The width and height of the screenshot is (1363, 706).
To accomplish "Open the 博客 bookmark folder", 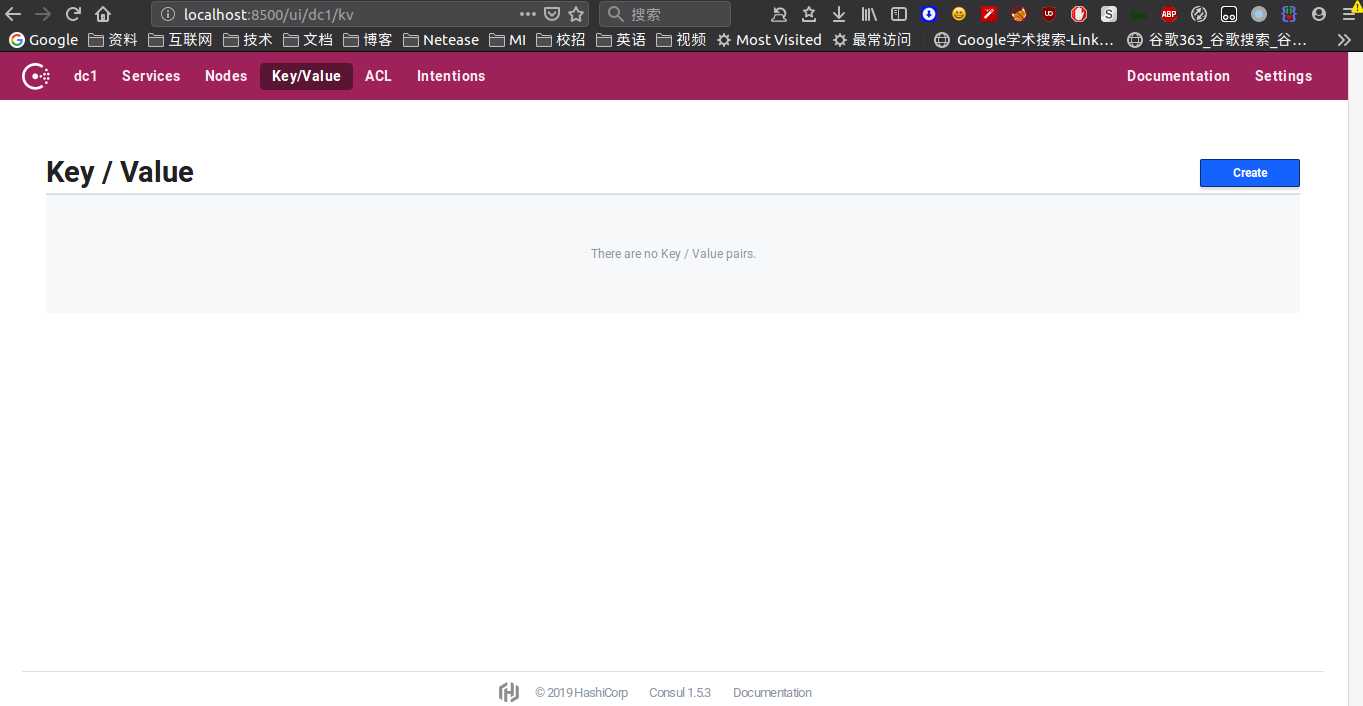I will pos(368,40).
